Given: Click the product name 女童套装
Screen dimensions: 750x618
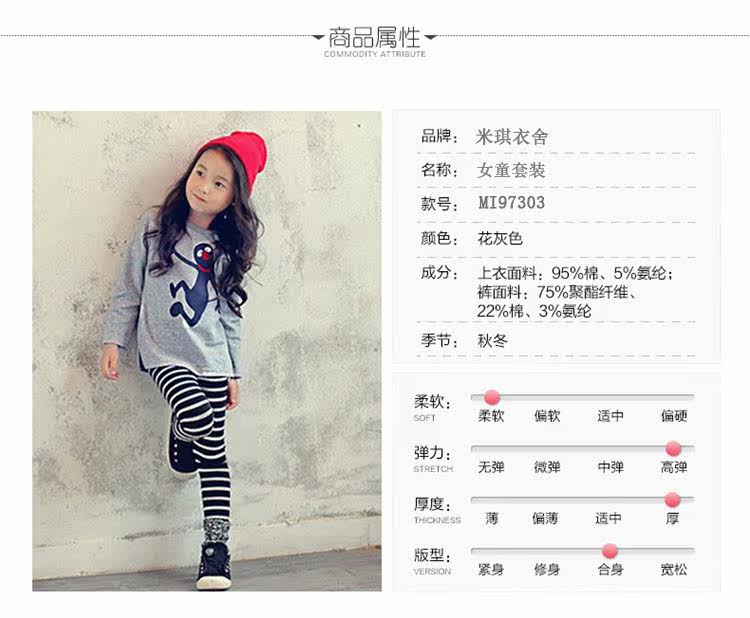Looking at the screenshot, I should click(511, 170).
